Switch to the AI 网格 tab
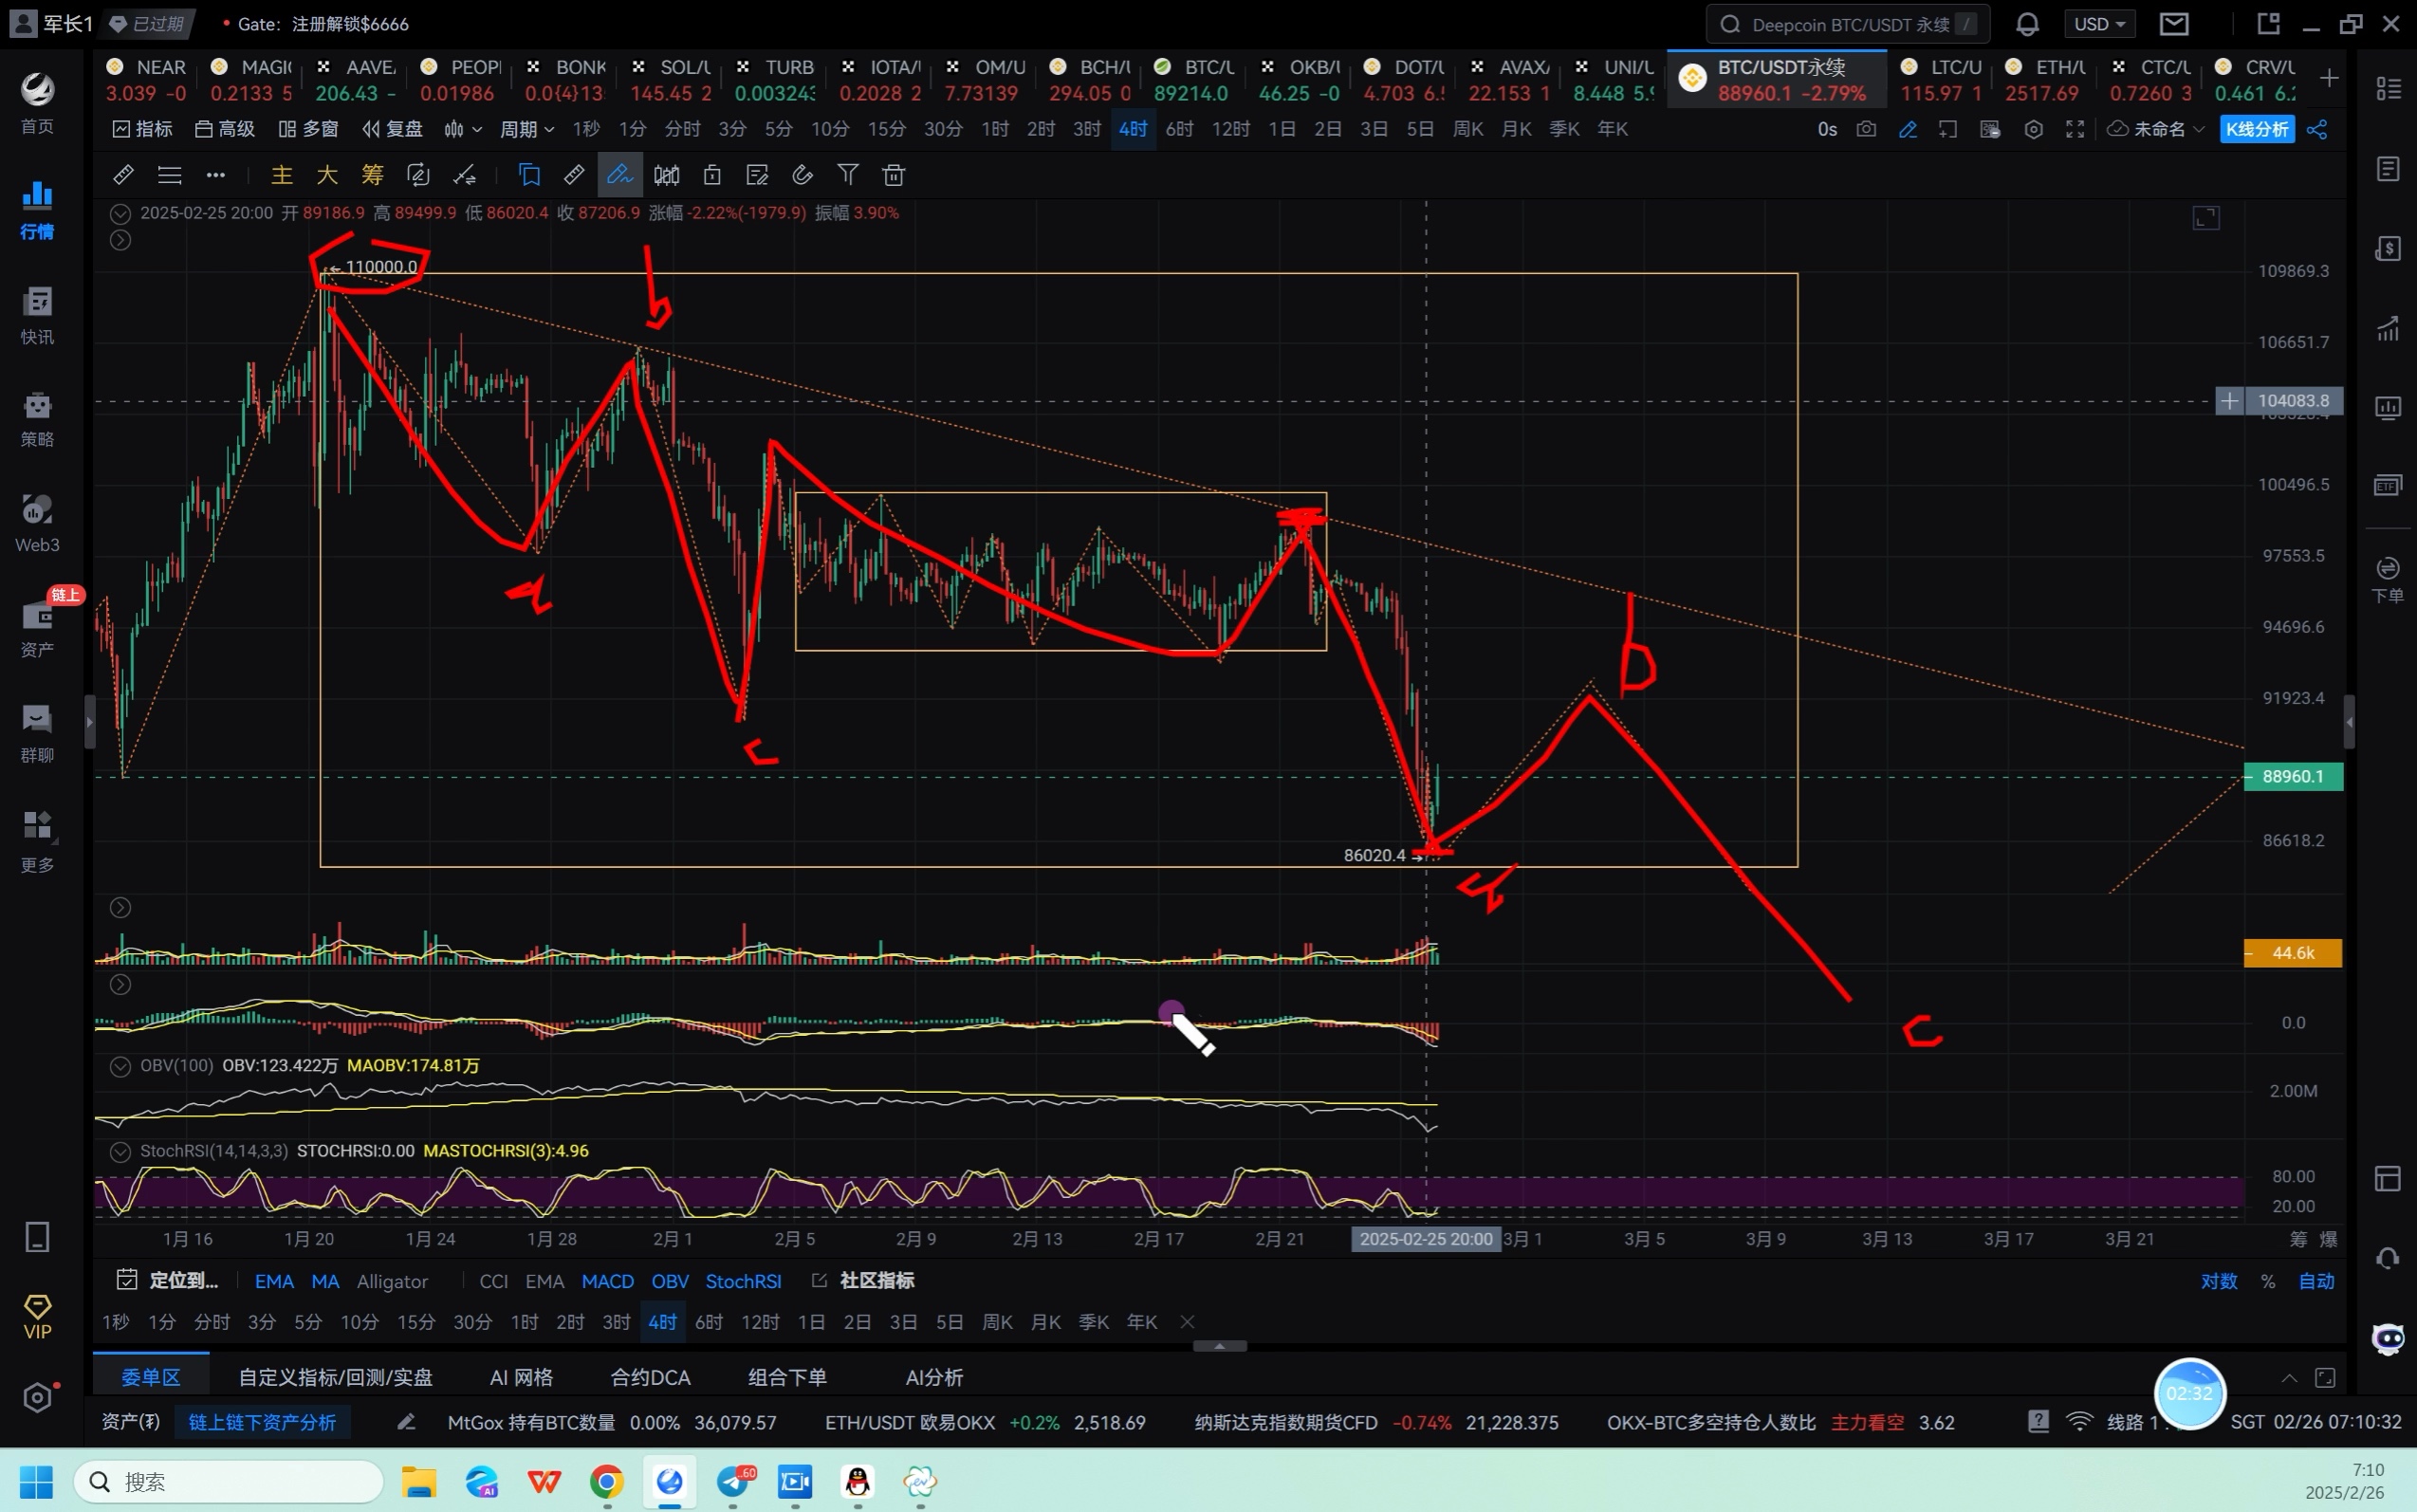The width and height of the screenshot is (2417, 1512). tap(521, 1377)
